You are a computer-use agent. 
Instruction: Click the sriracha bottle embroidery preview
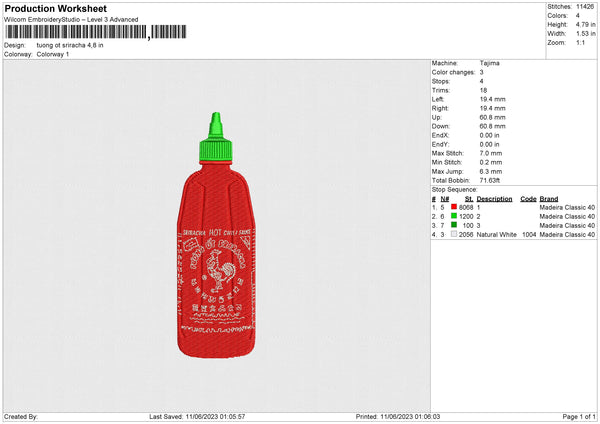point(216,235)
